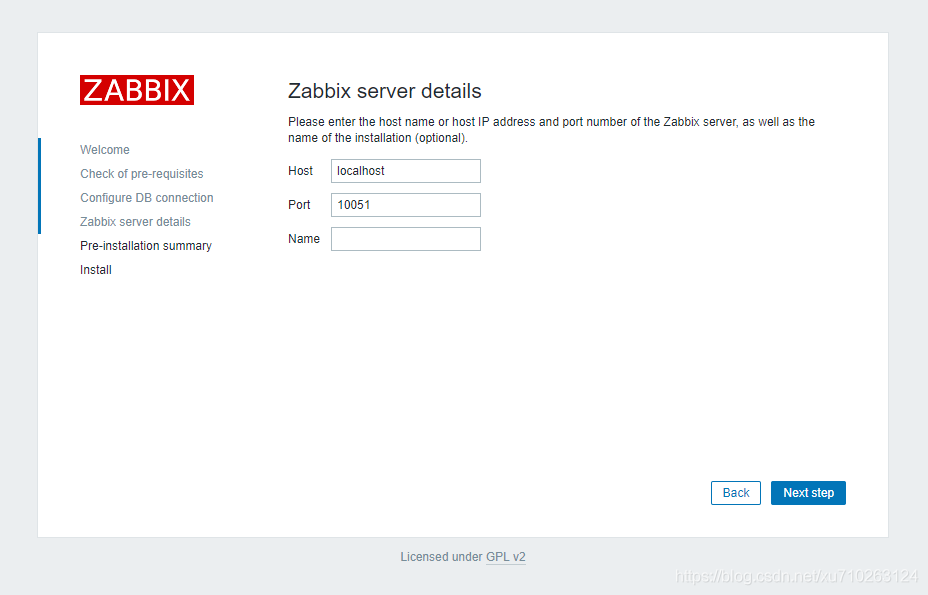The height and width of the screenshot is (595, 928).
Task: Click the Zabbix server details page heading
Action: click(385, 91)
